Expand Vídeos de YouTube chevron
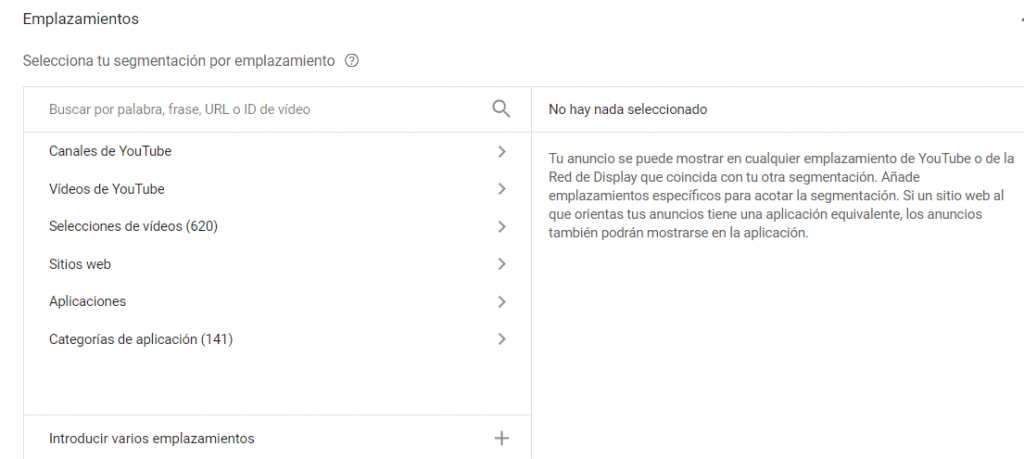Screen dimensions: 1024x459 point(502,189)
